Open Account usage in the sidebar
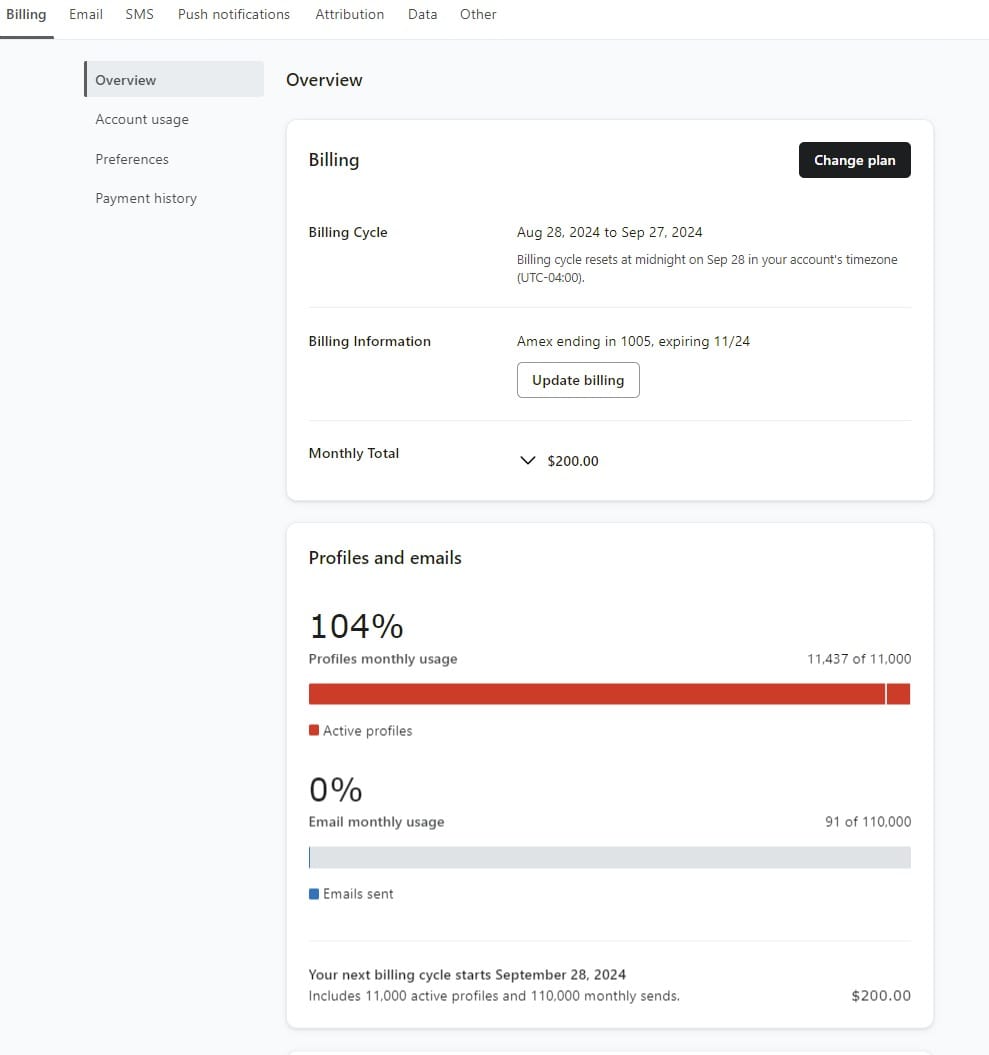 click(142, 119)
